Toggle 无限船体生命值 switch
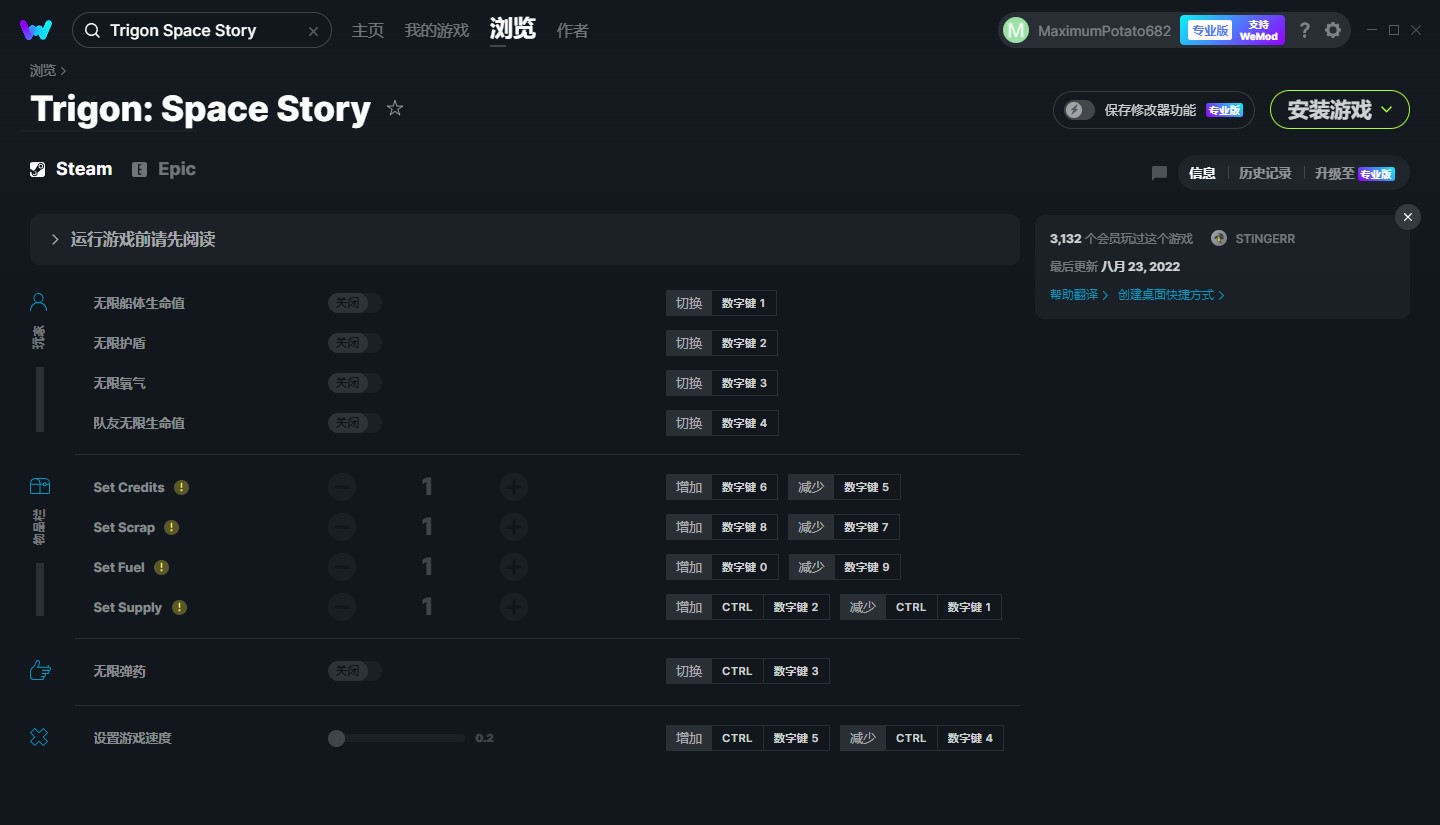Screen dimensions: 1440x825 click(x=355, y=303)
